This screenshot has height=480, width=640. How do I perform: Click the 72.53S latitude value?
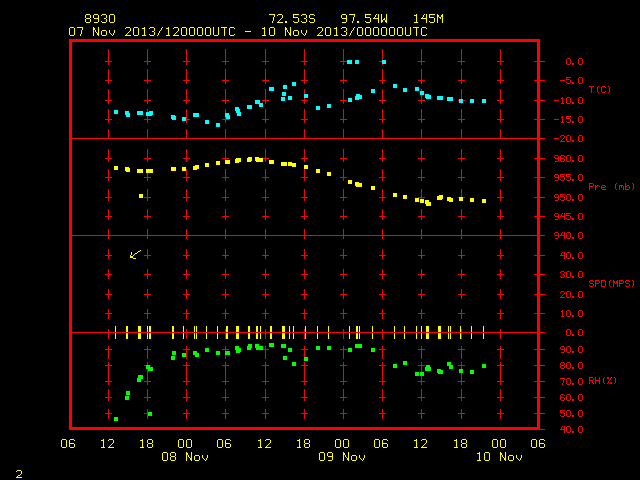(x=292, y=19)
